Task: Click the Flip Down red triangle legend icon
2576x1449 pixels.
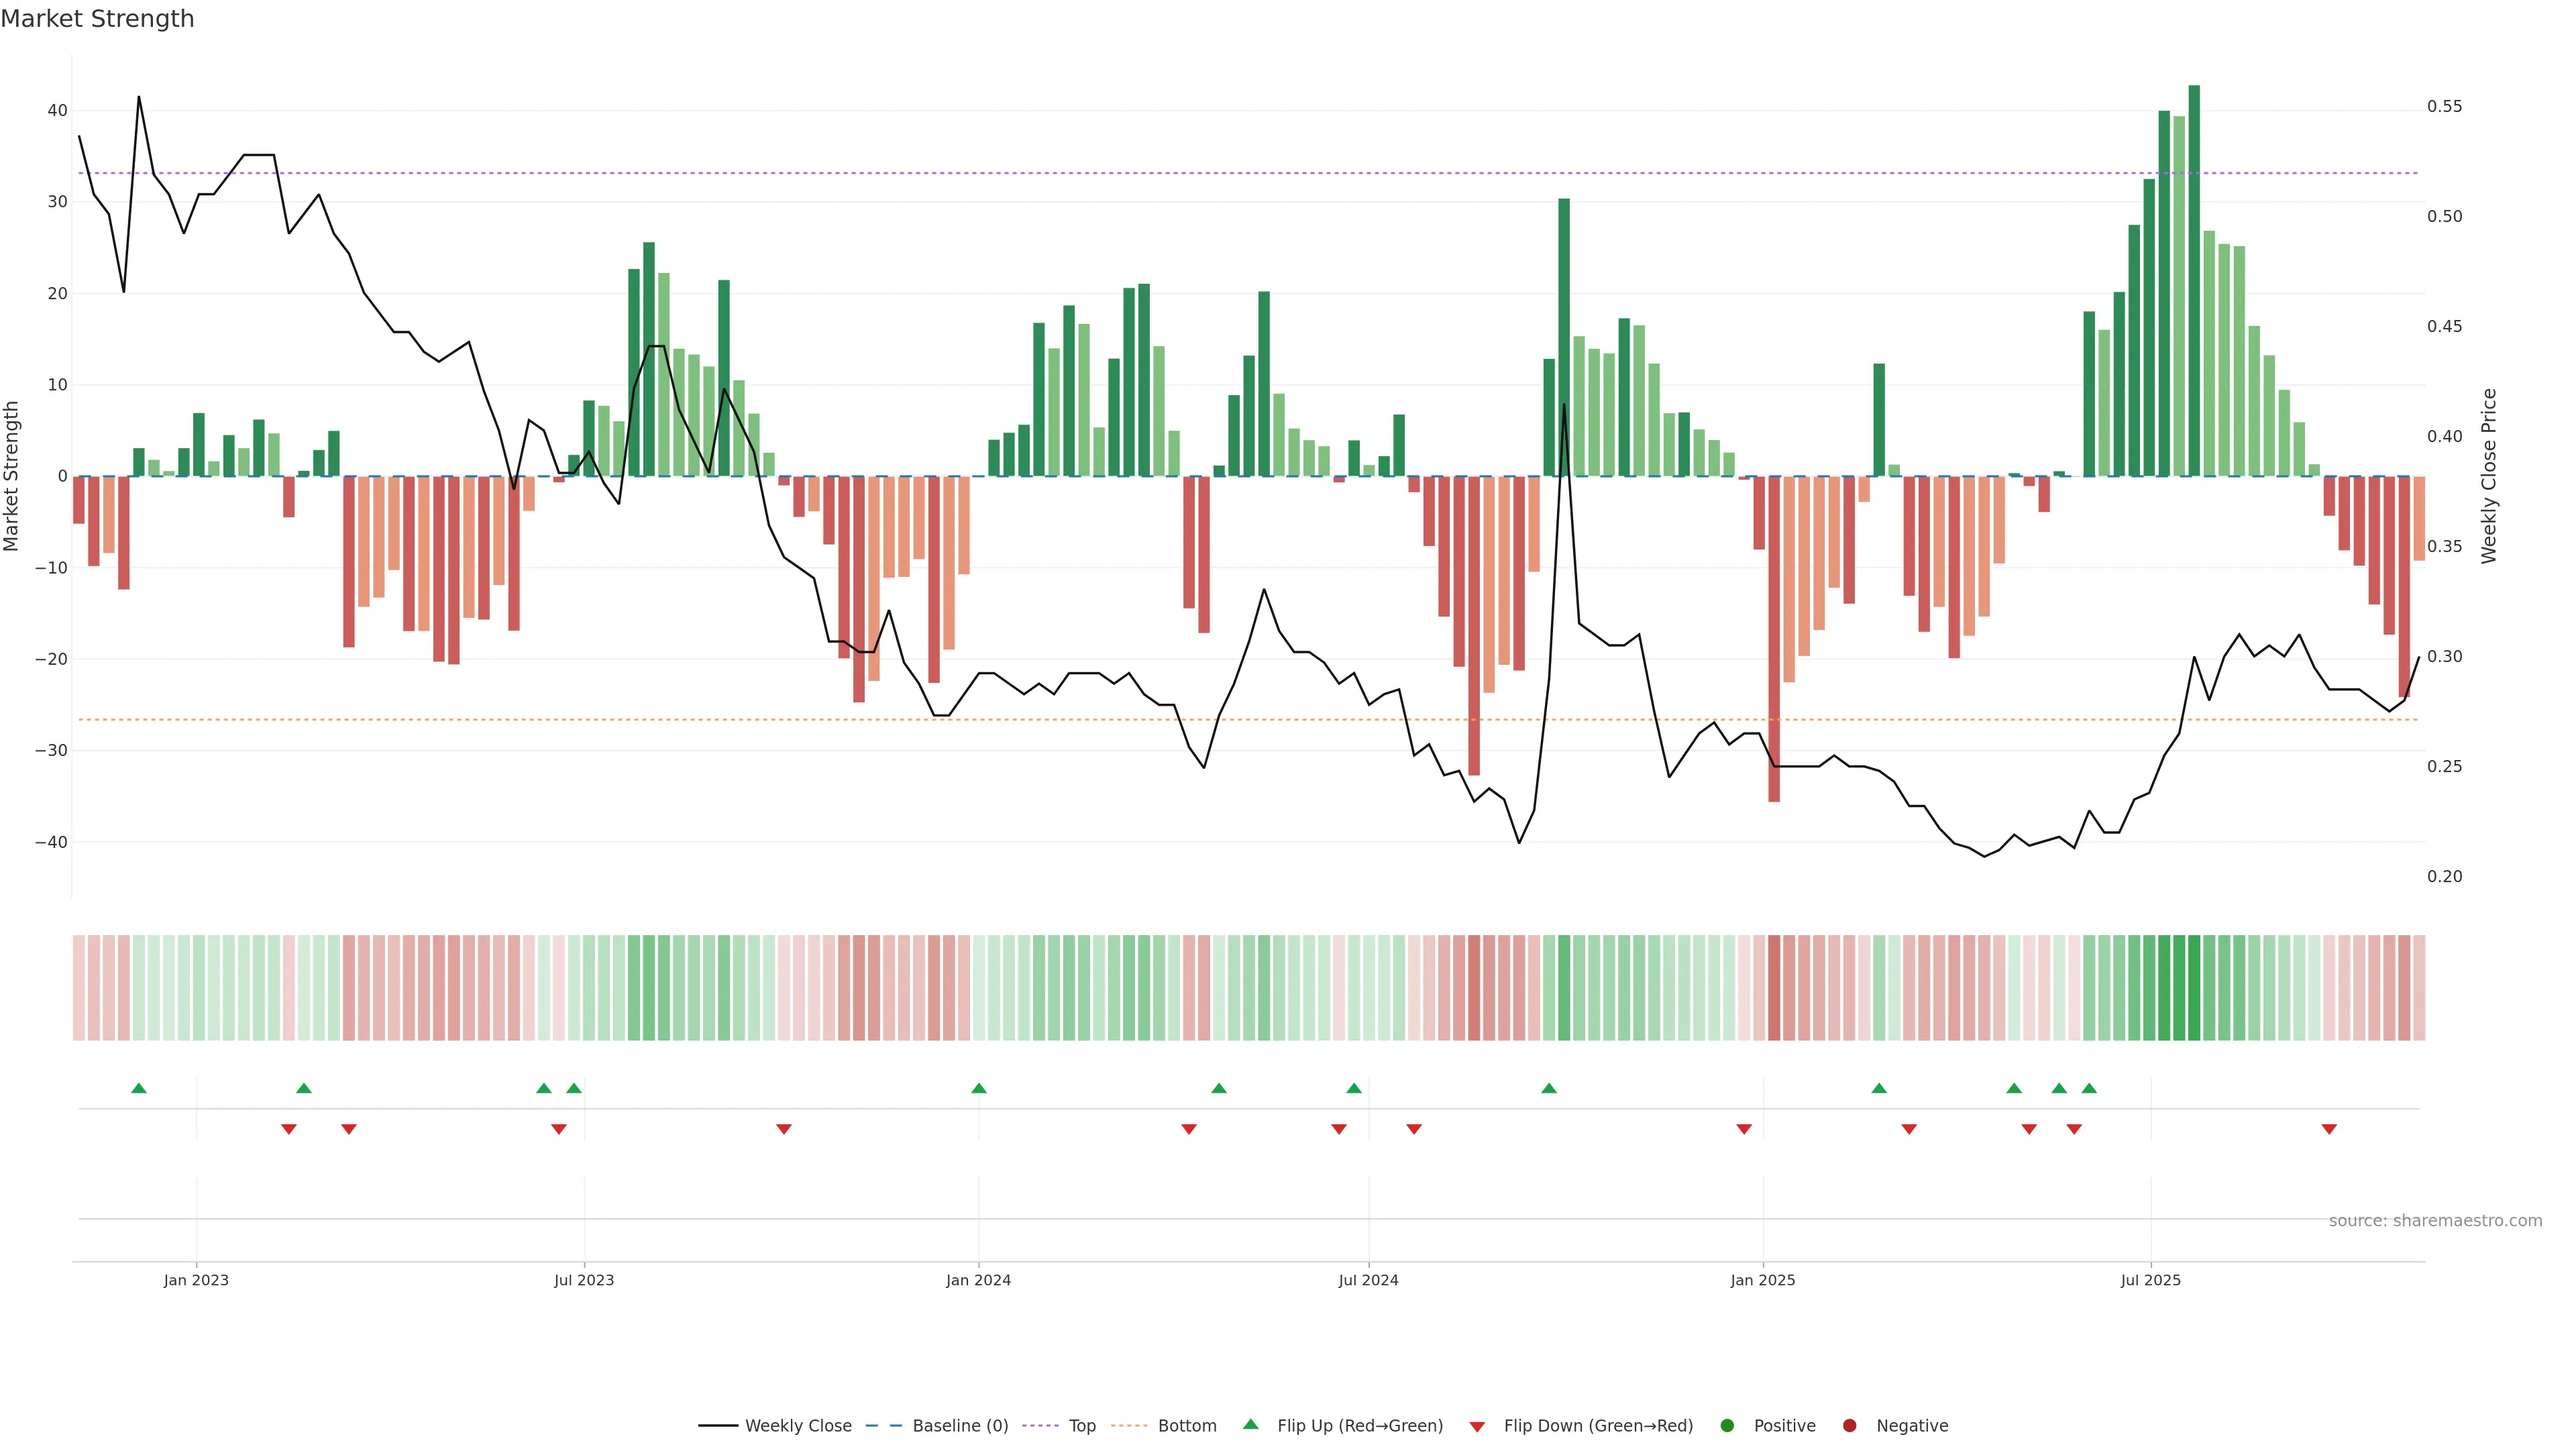Action: click(1477, 1427)
